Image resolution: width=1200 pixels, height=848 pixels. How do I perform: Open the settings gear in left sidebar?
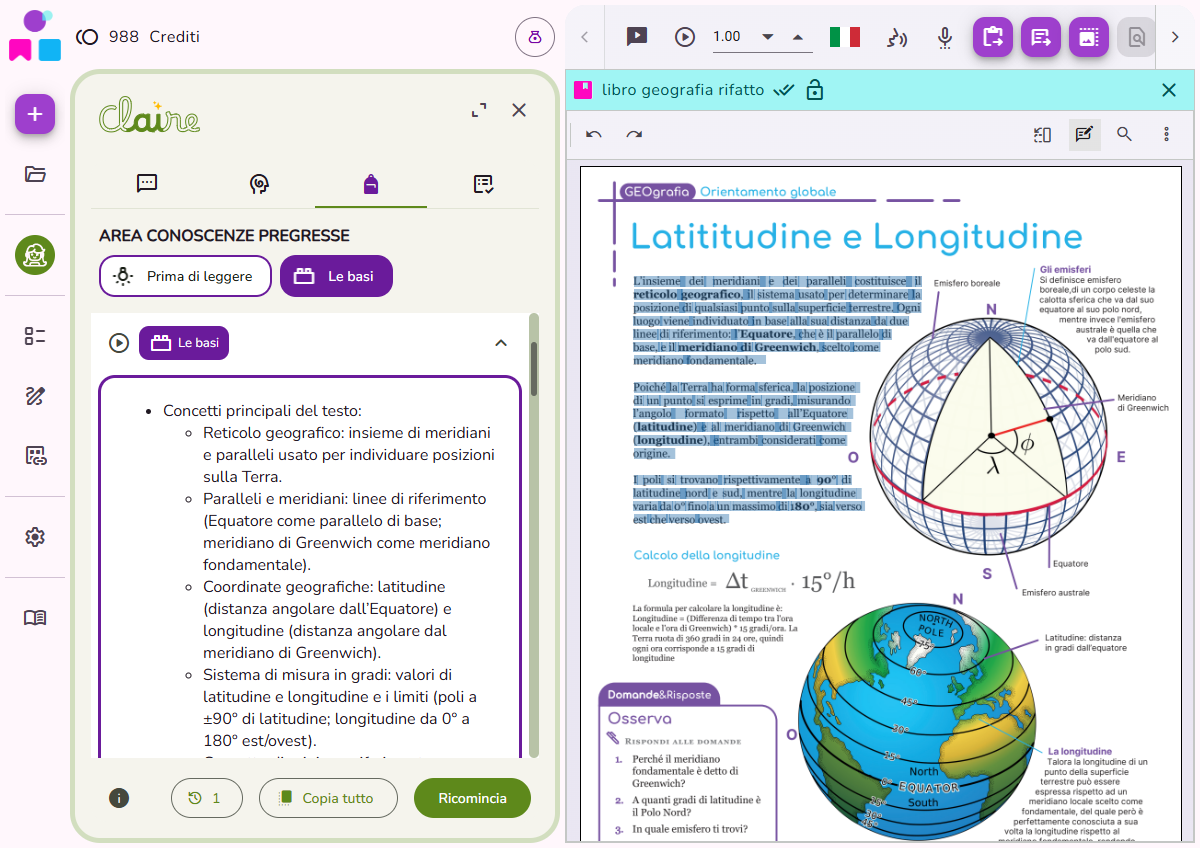click(35, 537)
